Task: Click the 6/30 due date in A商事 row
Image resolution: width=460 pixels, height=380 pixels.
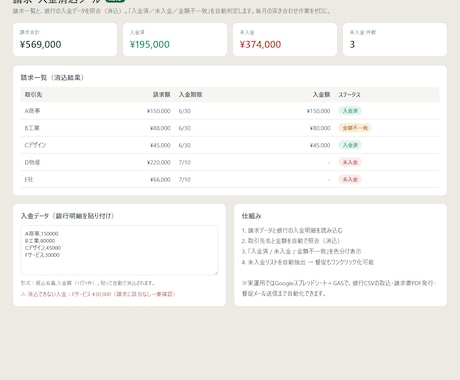Action: [x=185, y=111]
